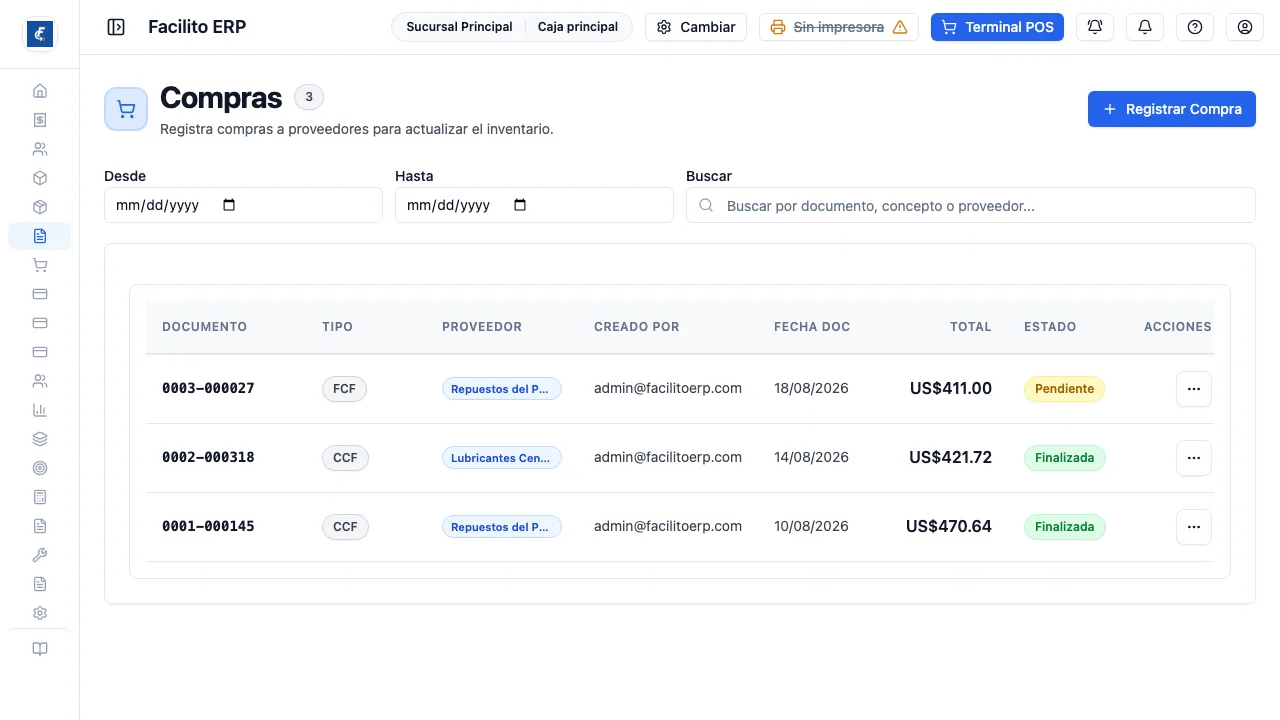1280x720 pixels.
Task: Open actions menu for document 0001-000145
Action: click(x=1194, y=527)
